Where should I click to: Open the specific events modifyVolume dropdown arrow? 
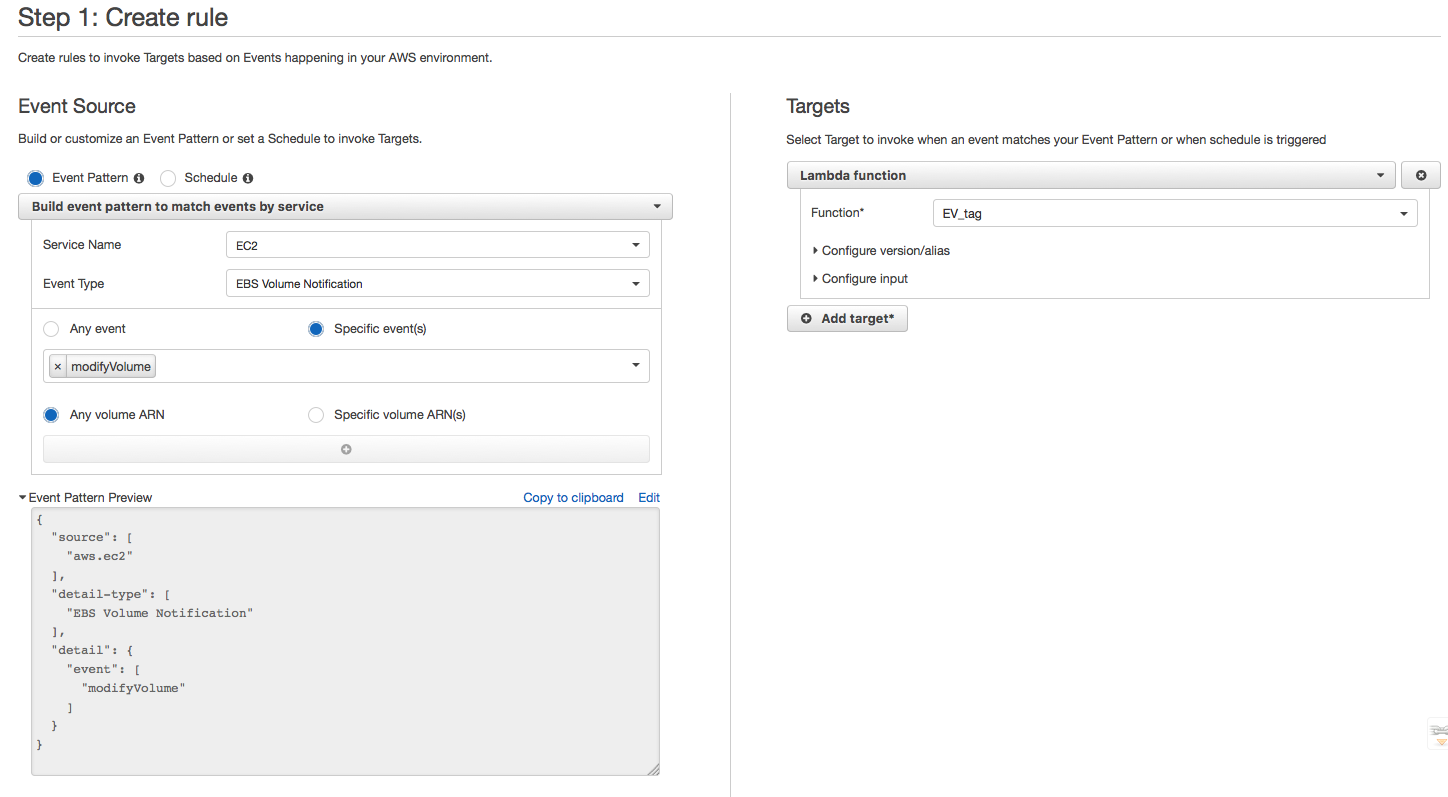click(636, 366)
